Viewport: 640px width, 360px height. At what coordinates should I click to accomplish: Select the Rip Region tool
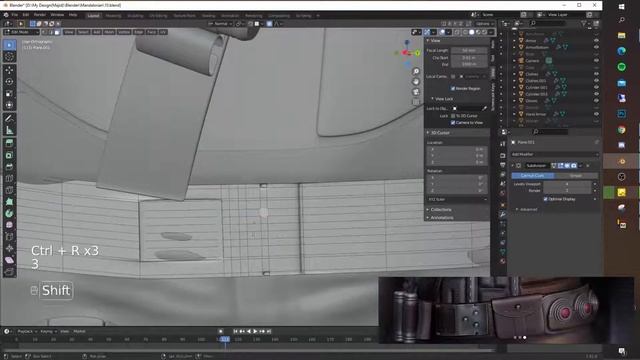pos(9,272)
